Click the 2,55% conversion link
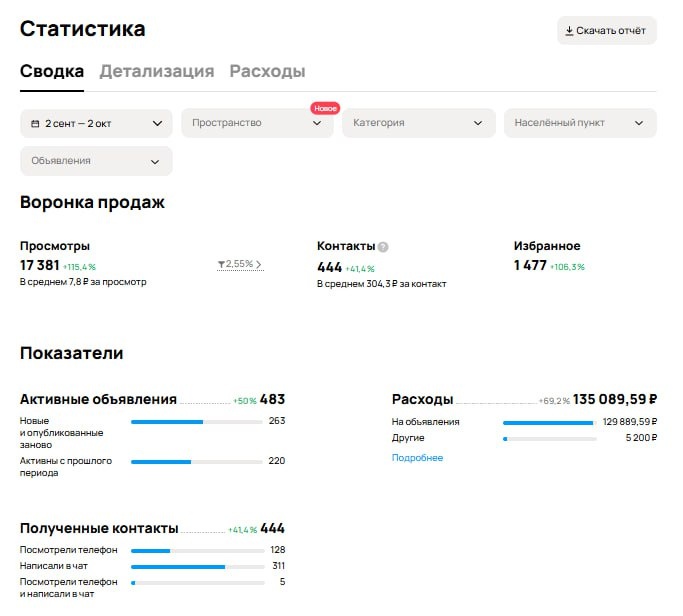The image size is (683, 616). [x=239, y=264]
